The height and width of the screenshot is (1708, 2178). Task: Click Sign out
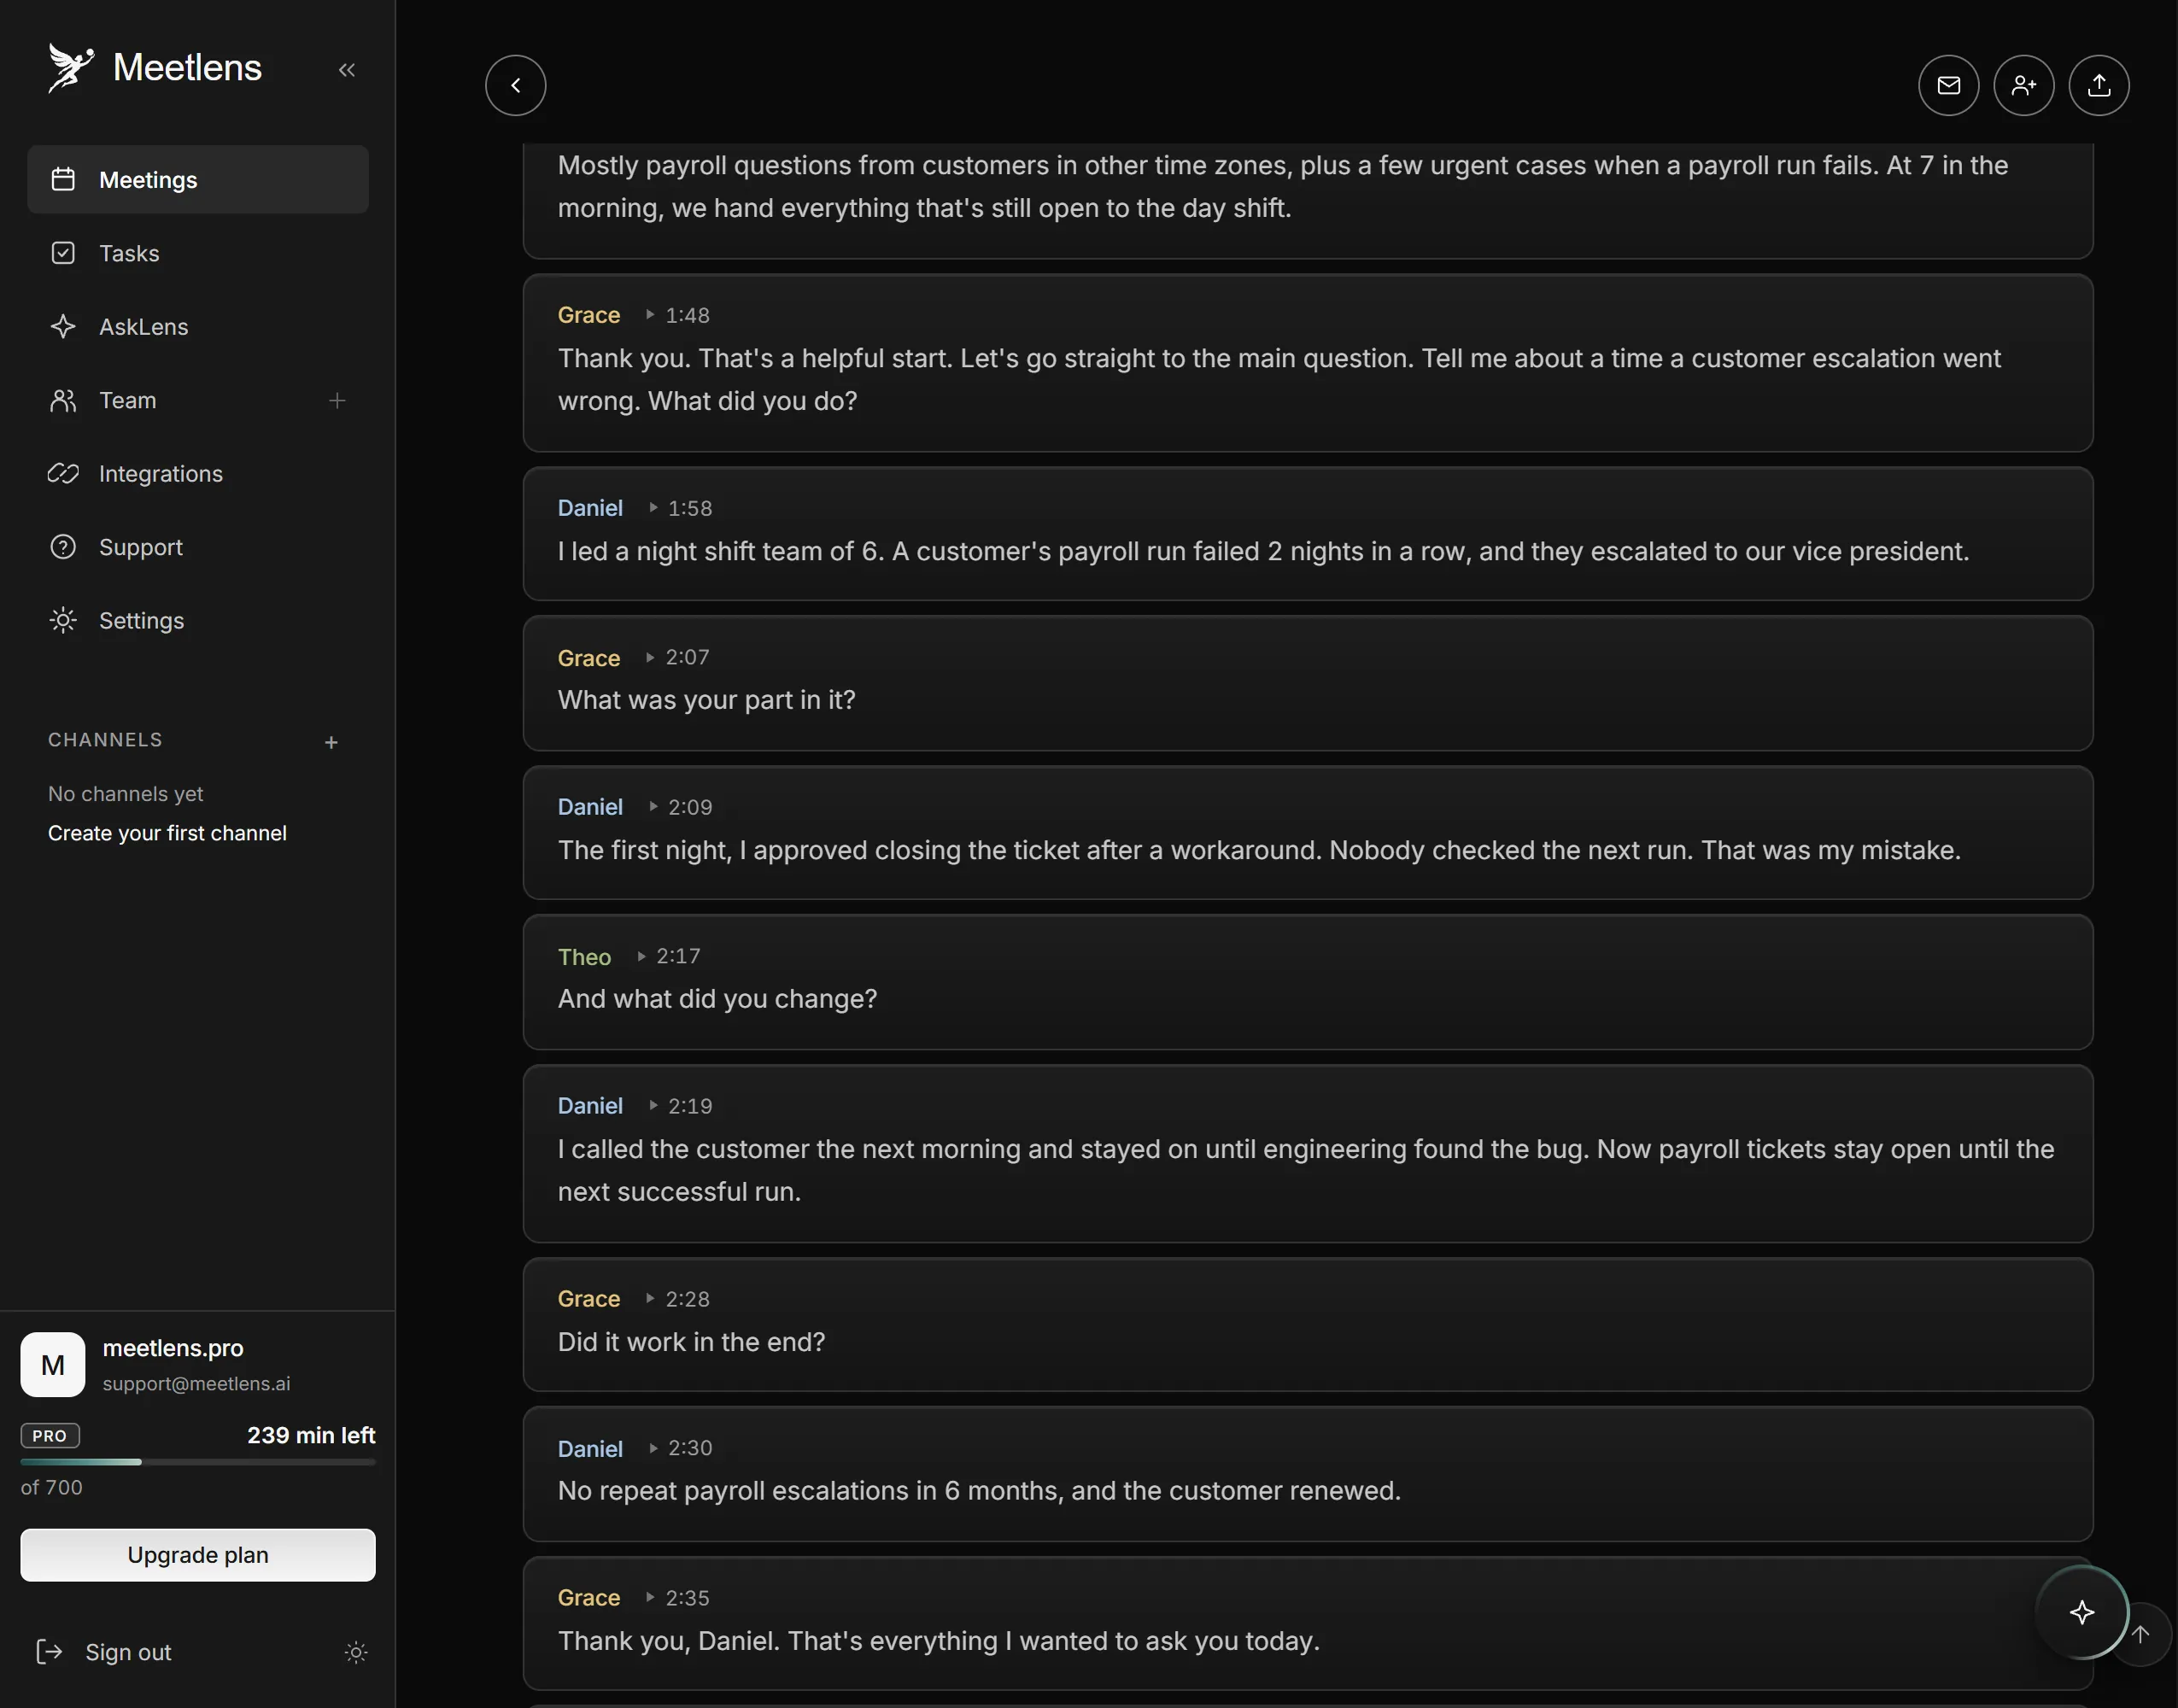104,1652
